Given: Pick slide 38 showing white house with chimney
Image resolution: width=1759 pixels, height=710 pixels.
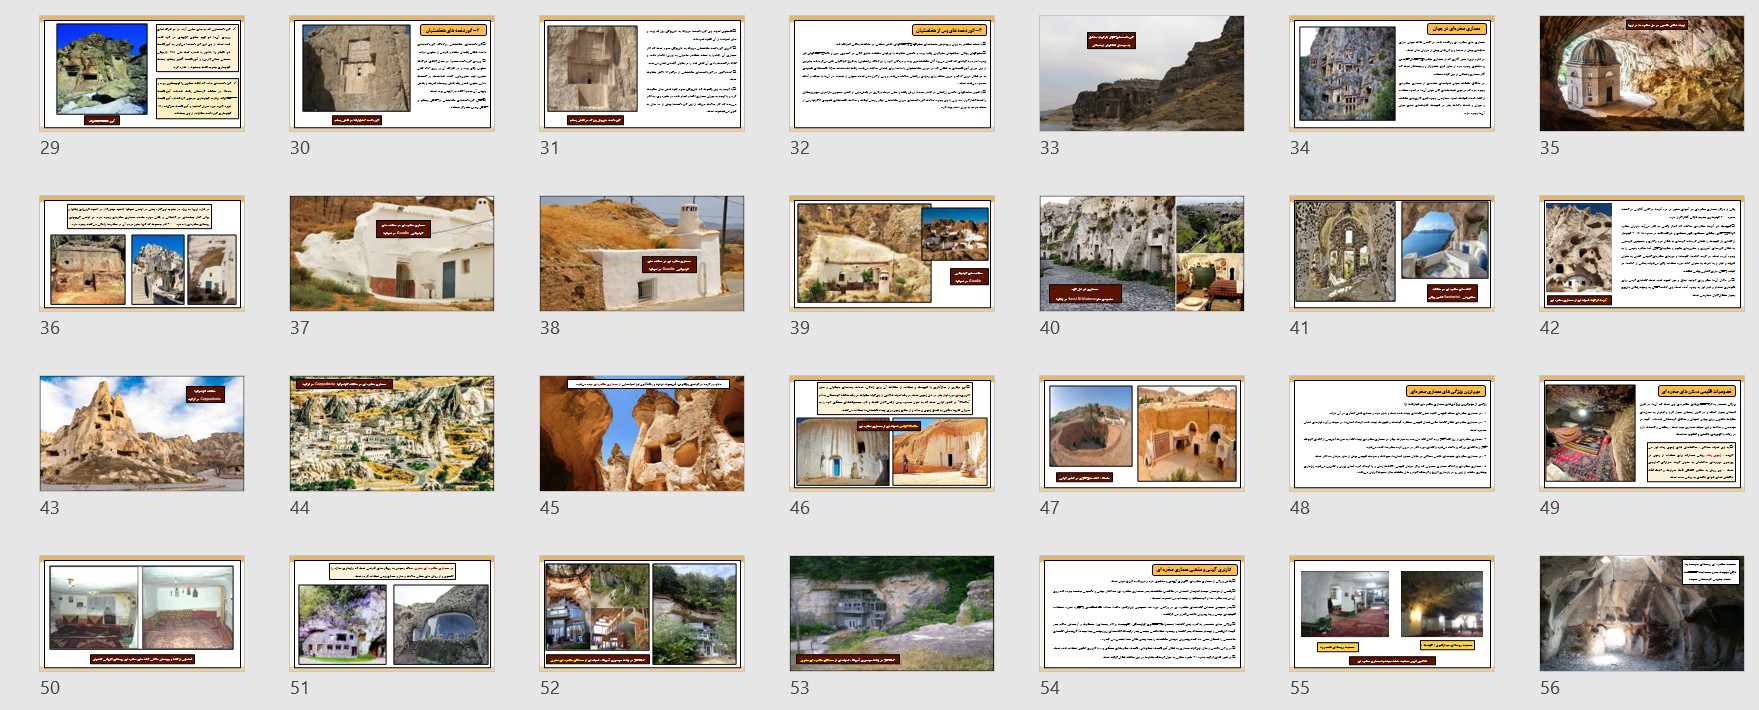Looking at the screenshot, I should (641, 253).
